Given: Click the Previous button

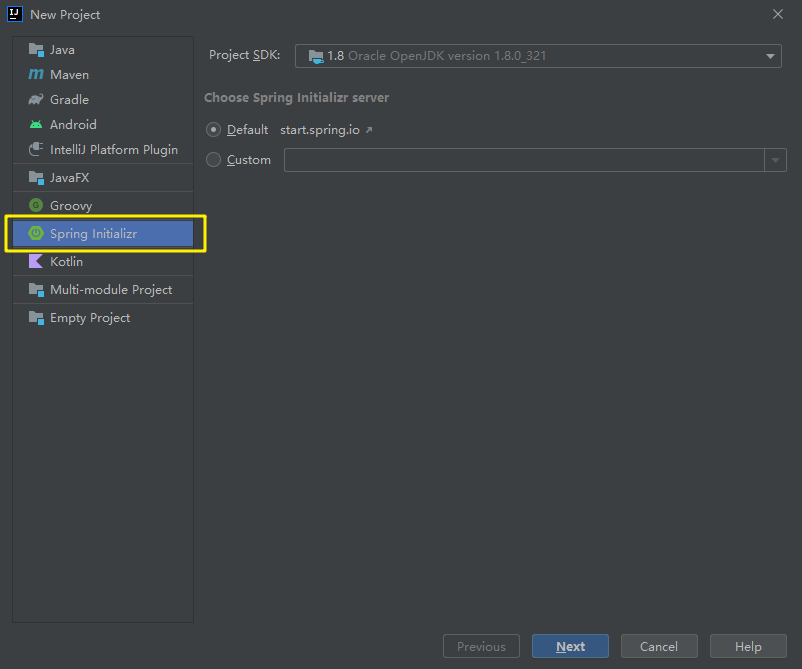Looking at the screenshot, I should (x=481, y=646).
